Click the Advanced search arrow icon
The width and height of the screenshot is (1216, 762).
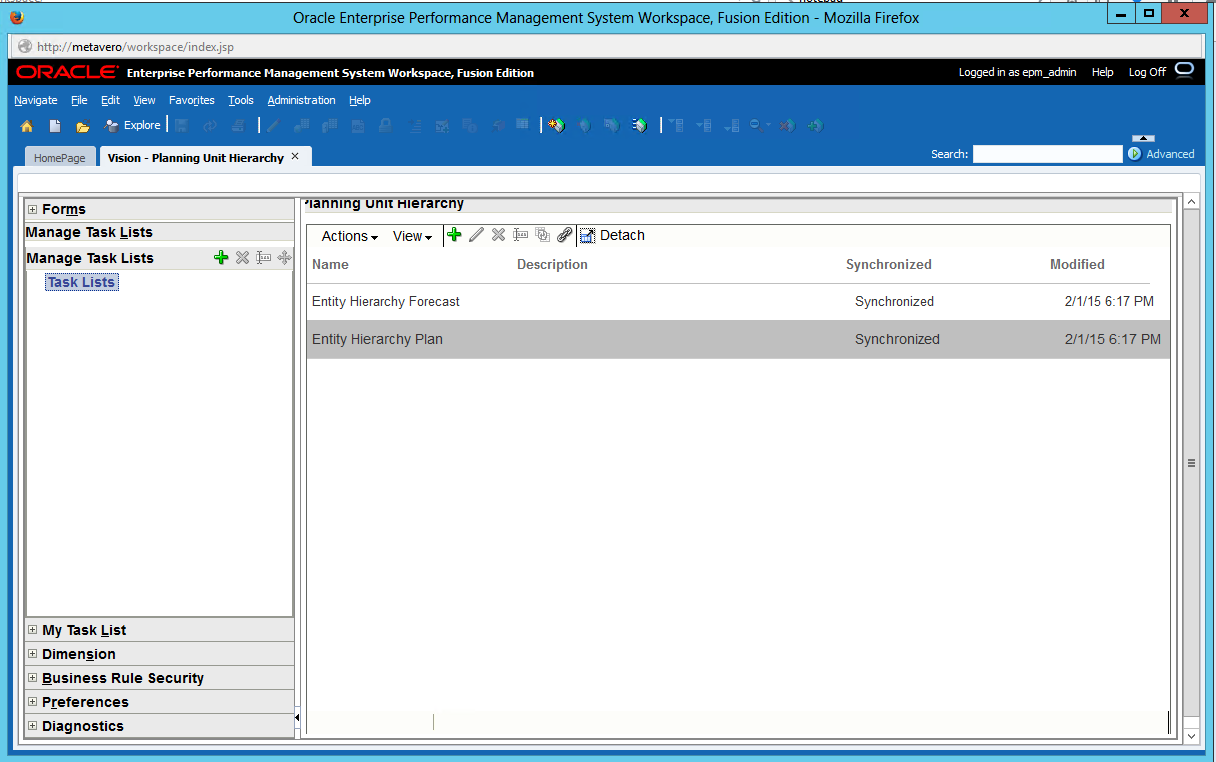click(1134, 154)
